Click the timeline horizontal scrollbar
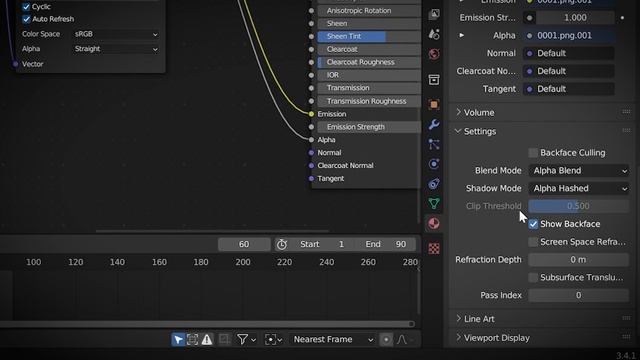640x360 pixels. pyautogui.click(x=207, y=324)
